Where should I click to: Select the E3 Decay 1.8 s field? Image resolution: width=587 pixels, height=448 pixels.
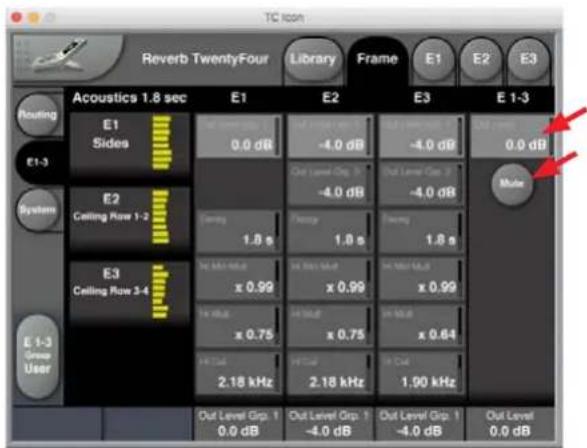pyautogui.click(x=422, y=231)
